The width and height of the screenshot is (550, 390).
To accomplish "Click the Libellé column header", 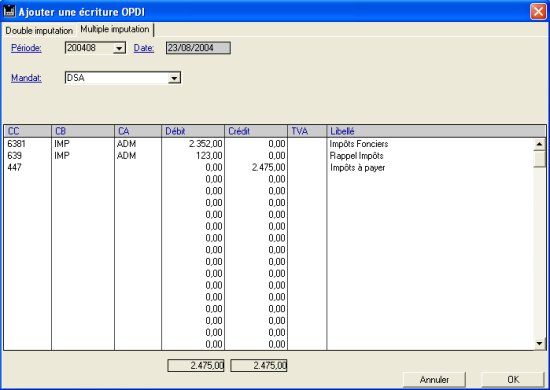I will [436, 131].
